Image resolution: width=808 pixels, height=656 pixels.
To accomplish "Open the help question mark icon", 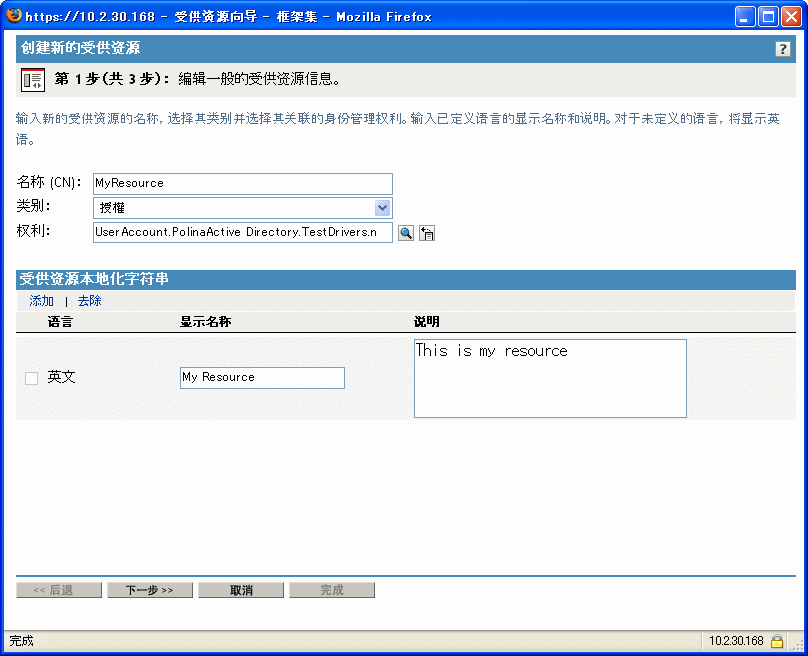I will [782, 48].
